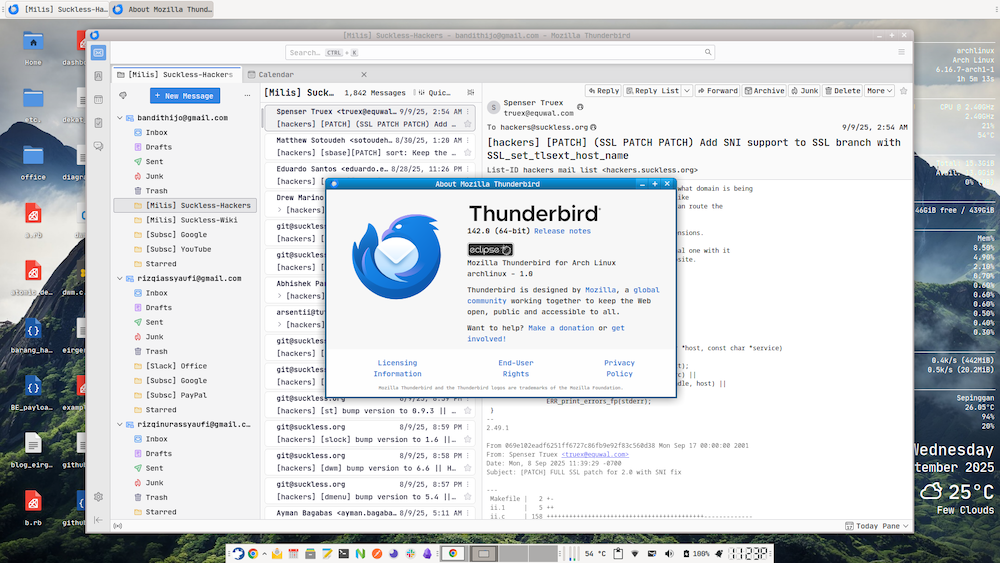Image resolution: width=1000 pixels, height=563 pixels.
Task: Open the Chat space icon
Action: tap(98, 146)
